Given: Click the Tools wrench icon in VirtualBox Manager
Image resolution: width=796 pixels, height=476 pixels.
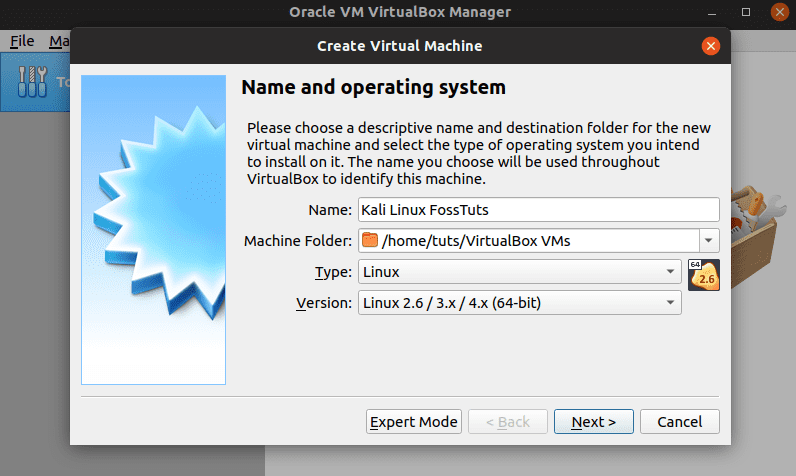Looking at the screenshot, I should 32,82.
